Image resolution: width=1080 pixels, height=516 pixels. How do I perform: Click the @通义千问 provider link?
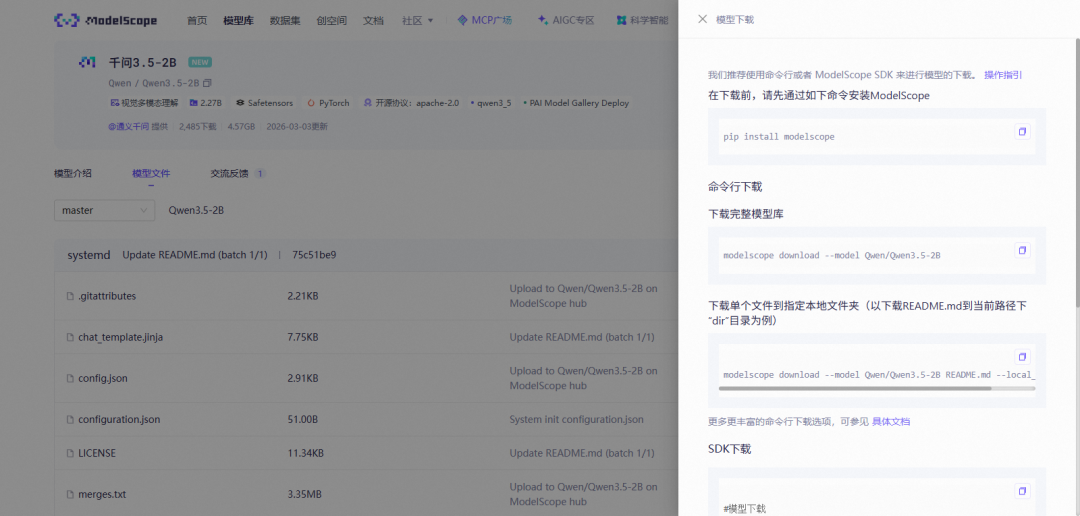128,127
